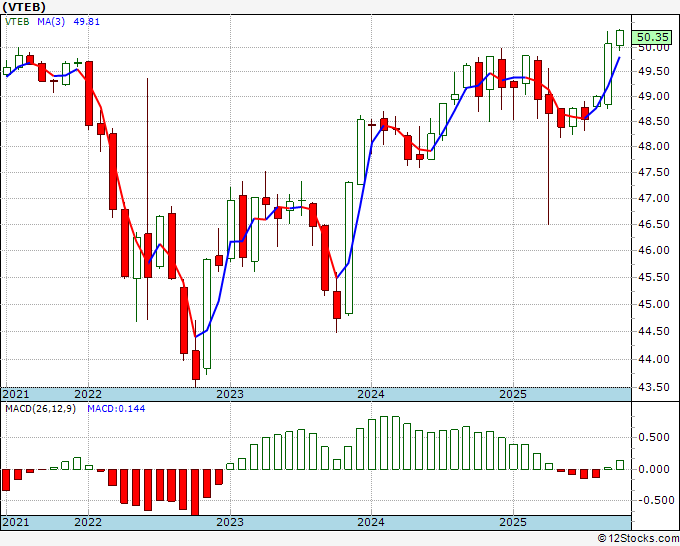Click 2021 on the MACD timeline
The image size is (680, 546).
coord(16,522)
